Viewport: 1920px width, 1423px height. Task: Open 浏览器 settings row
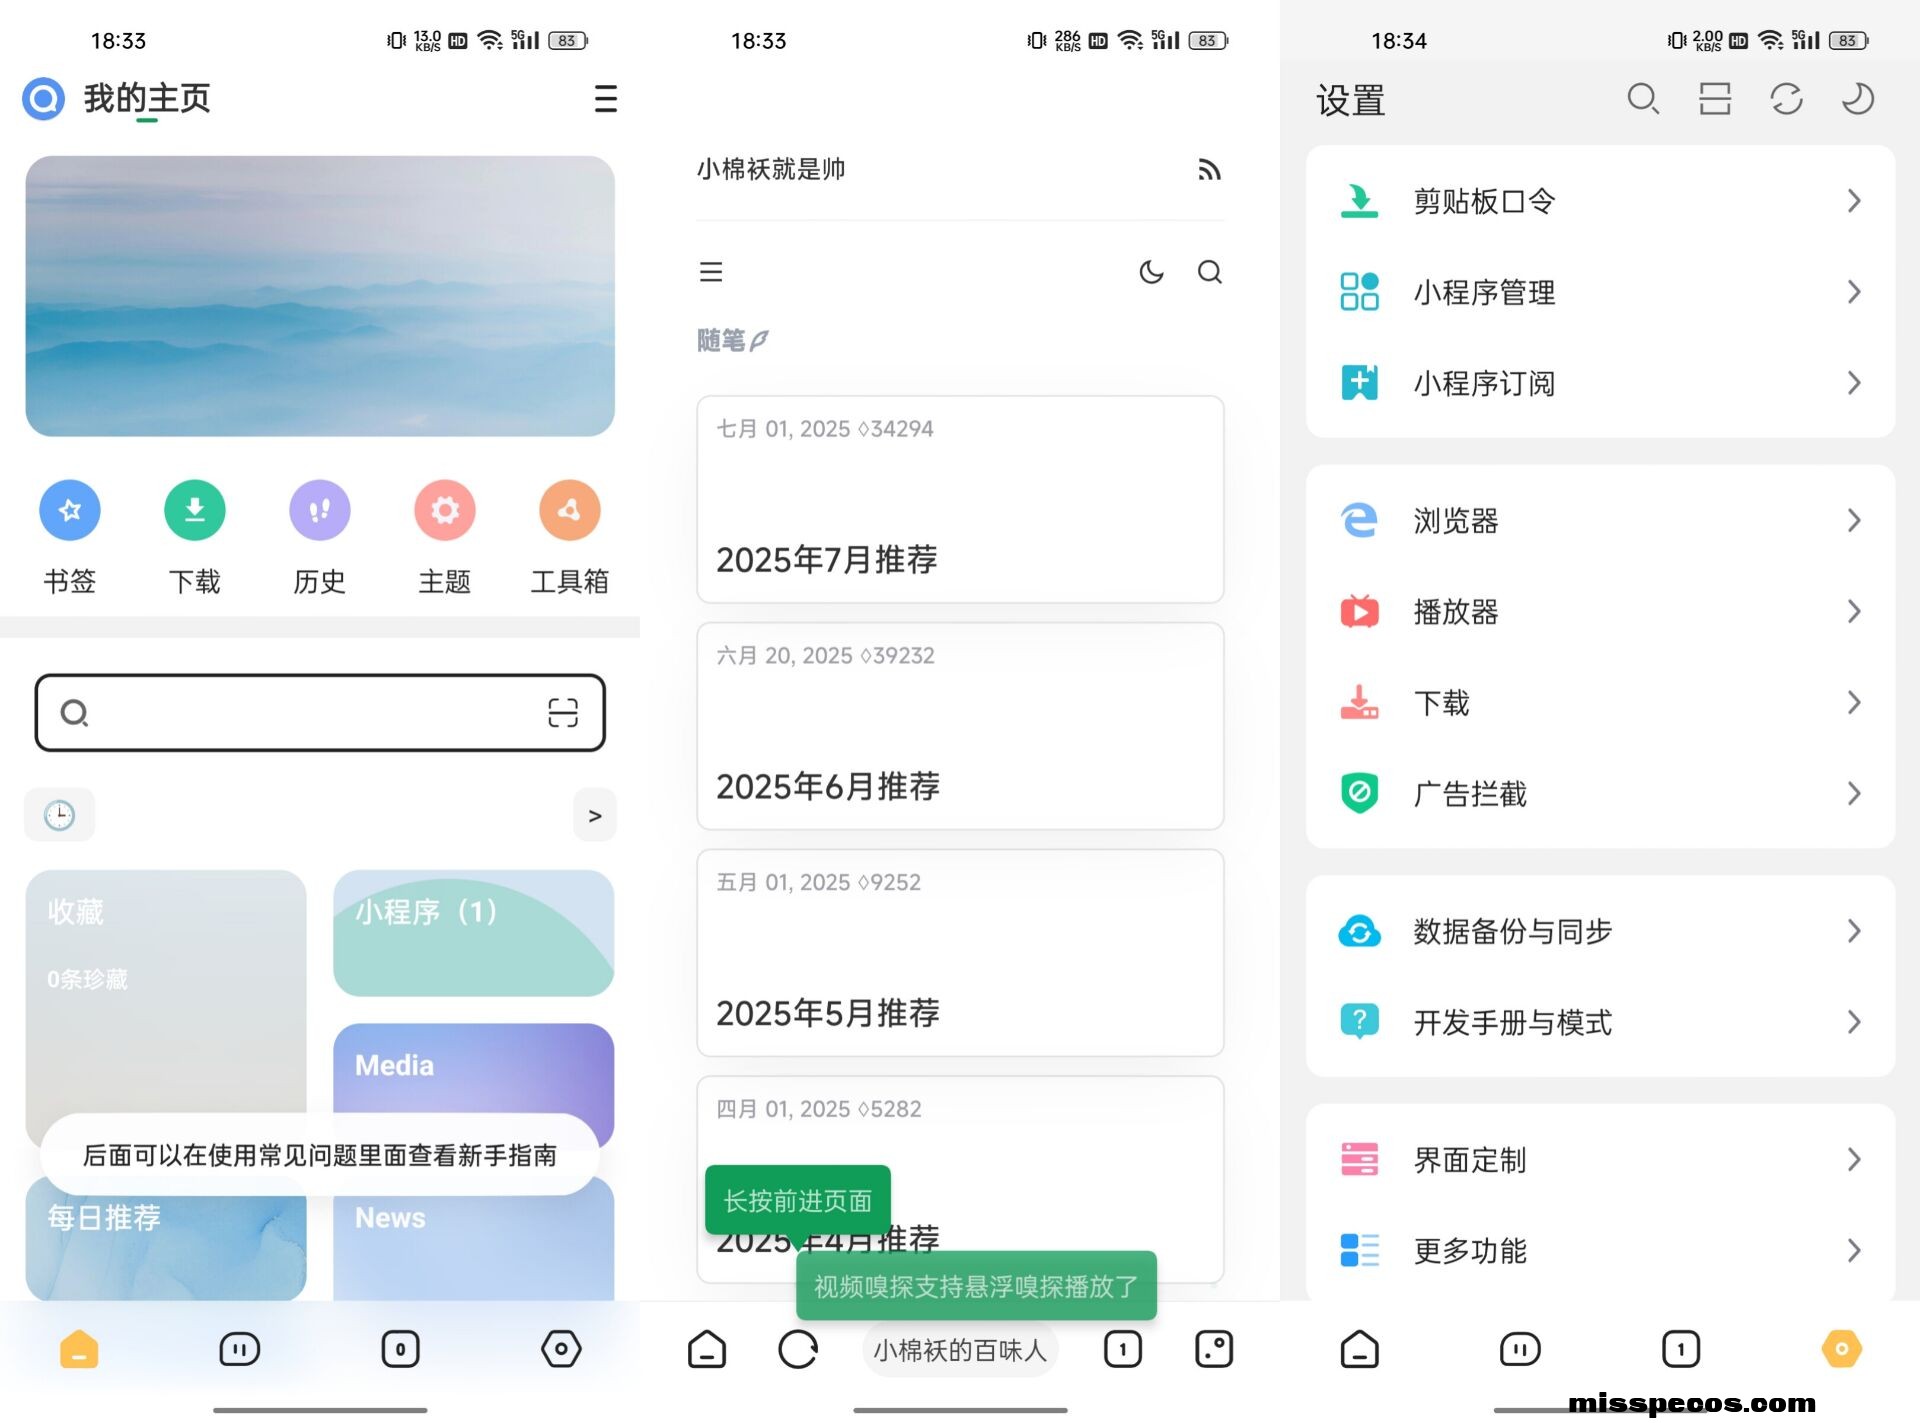click(1600, 520)
